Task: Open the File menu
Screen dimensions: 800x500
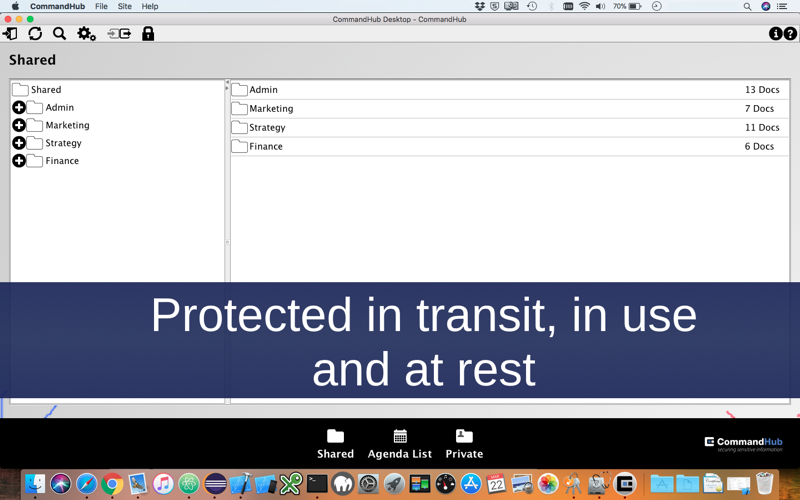Action: (101, 6)
